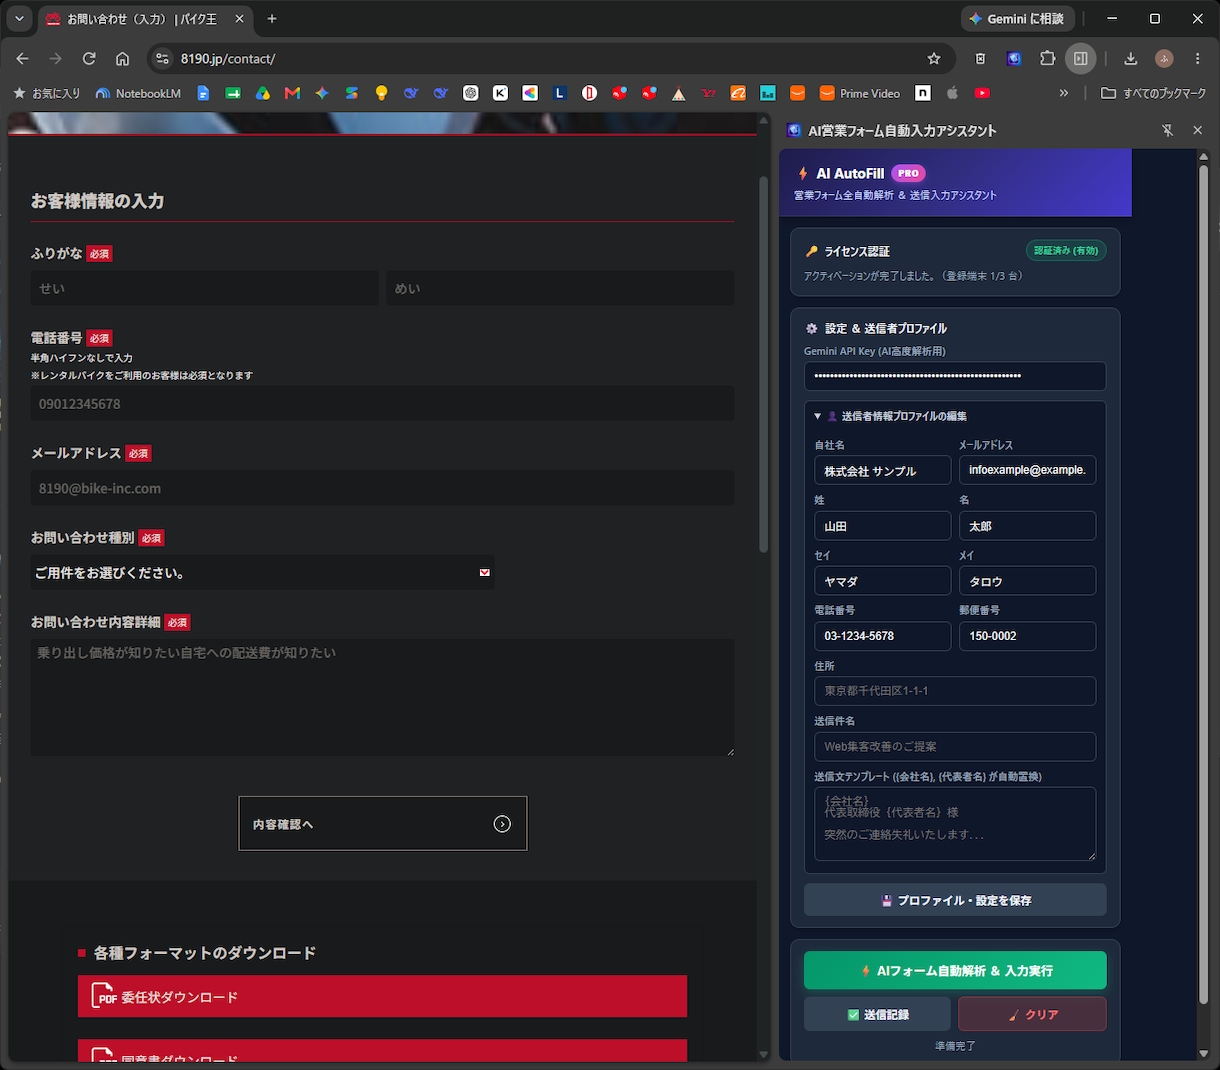
Task: Pin the AI assistant side panel
Action: click(1167, 131)
